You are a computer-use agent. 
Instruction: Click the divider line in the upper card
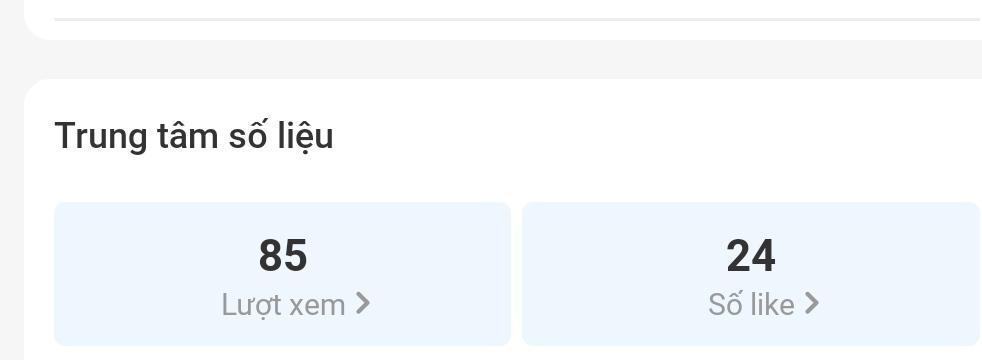pos(517,19)
